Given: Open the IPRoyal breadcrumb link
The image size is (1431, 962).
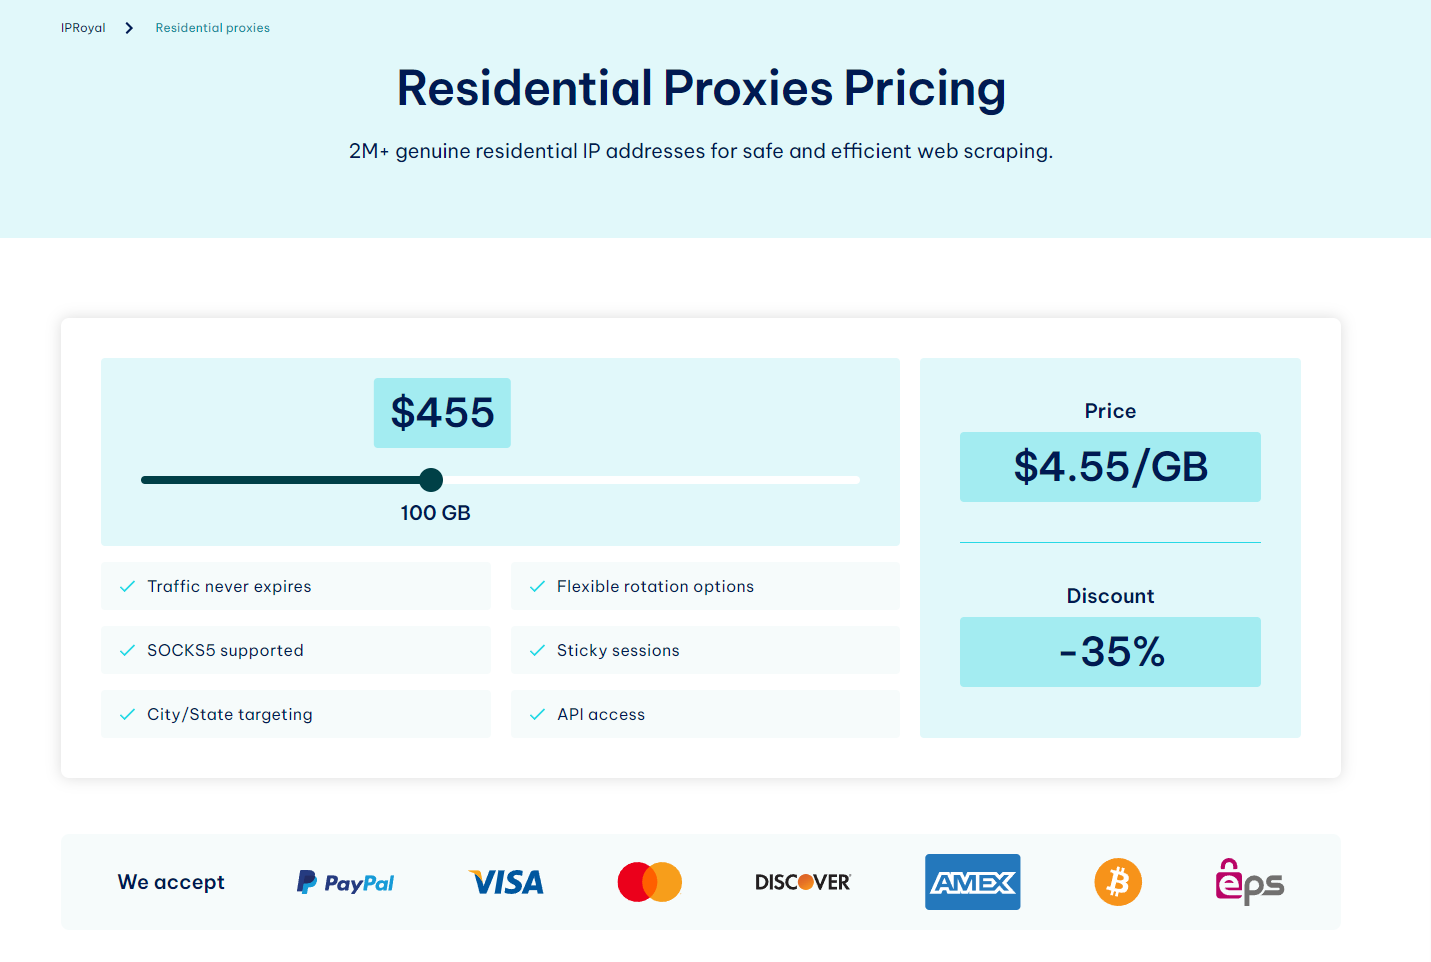Looking at the screenshot, I should (83, 28).
